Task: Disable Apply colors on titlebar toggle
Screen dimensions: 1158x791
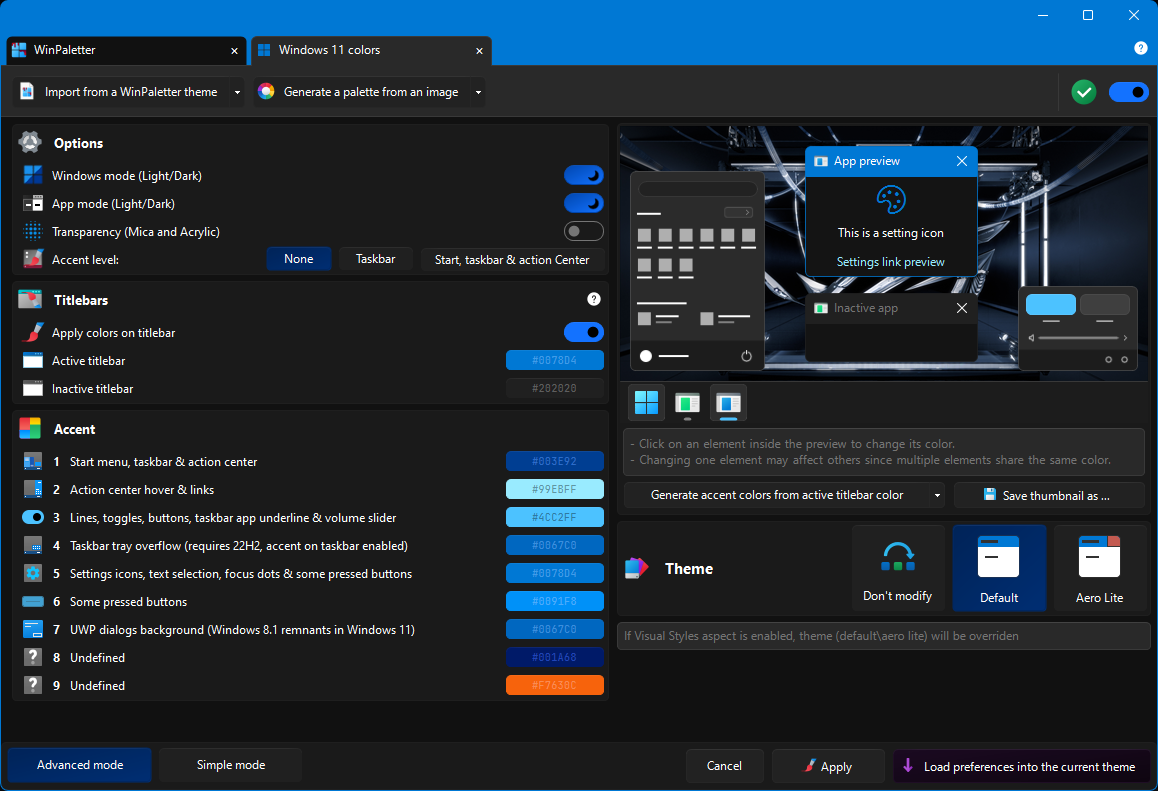Action: click(x=583, y=332)
